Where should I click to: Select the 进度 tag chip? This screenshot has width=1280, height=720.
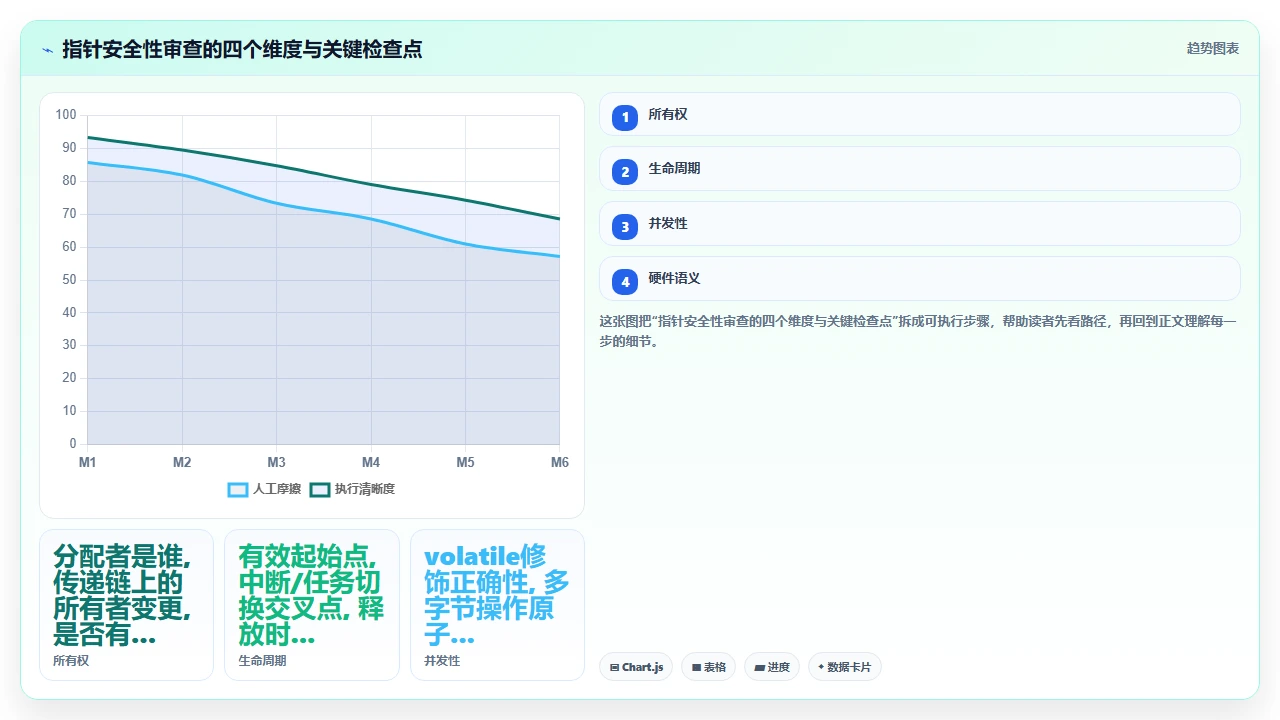[x=772, y=667]
